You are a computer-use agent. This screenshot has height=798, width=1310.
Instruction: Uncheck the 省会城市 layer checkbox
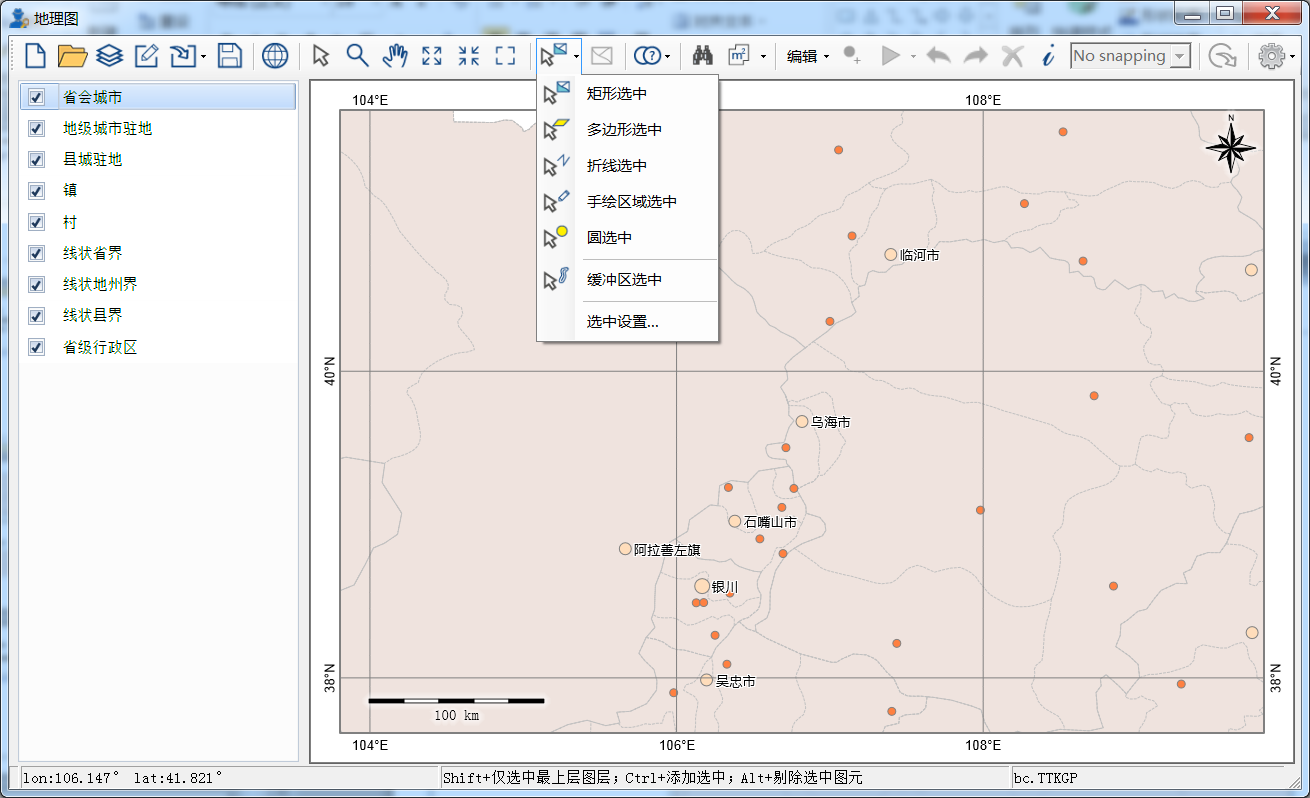click(37, 97)
